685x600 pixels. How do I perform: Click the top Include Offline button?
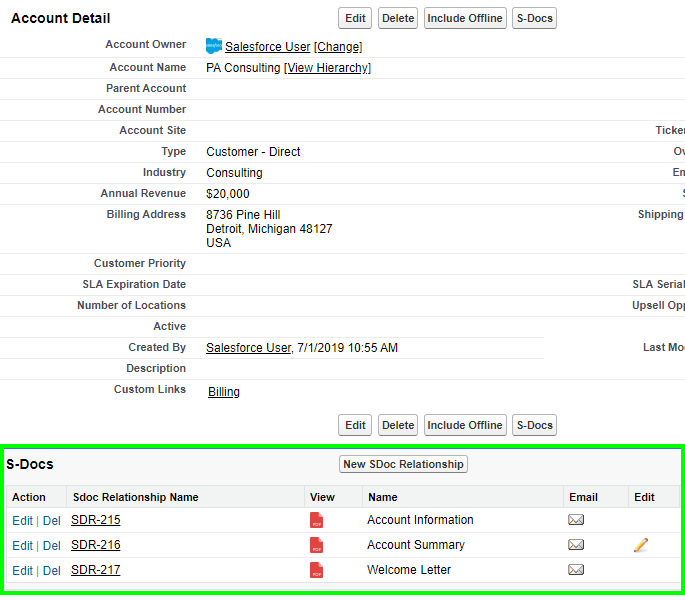465,18
